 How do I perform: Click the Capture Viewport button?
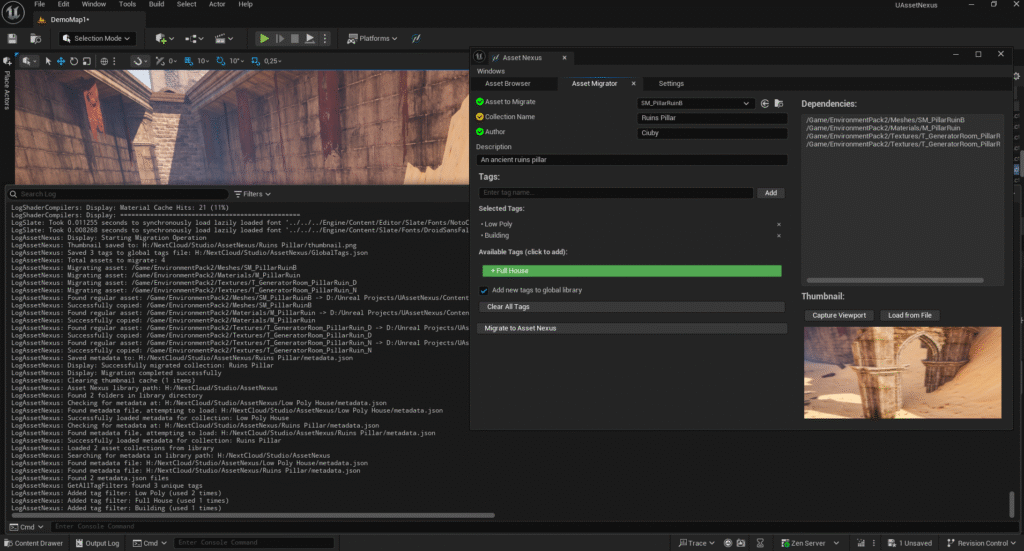pos(838,316)
